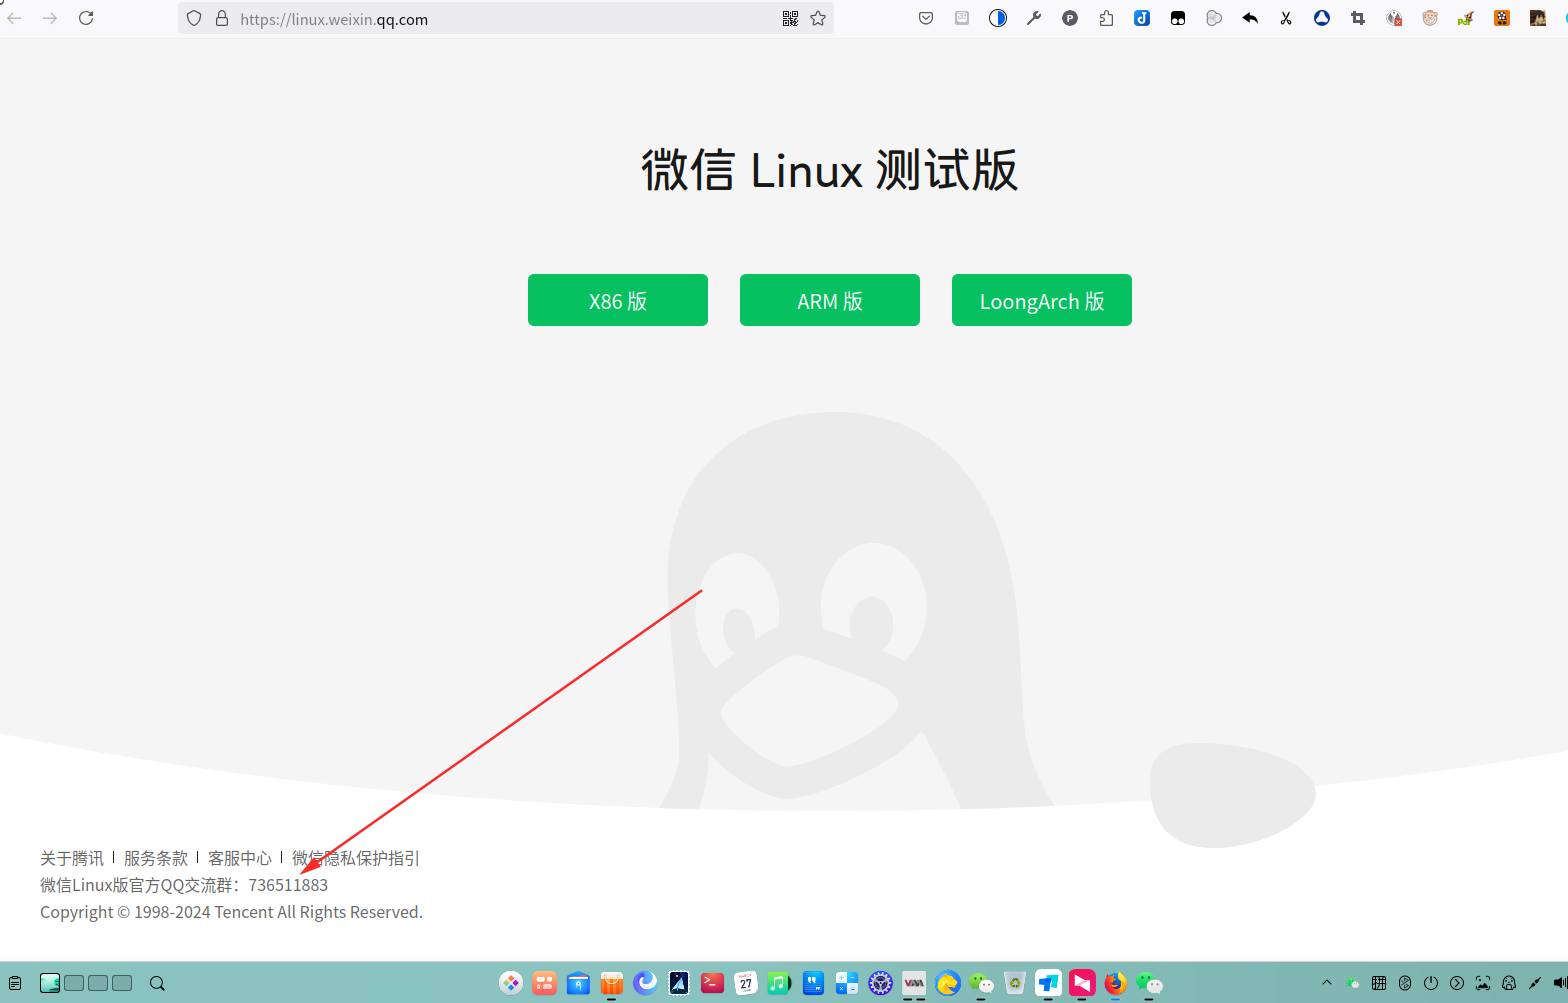Show the page QR code

coord(790,18)
